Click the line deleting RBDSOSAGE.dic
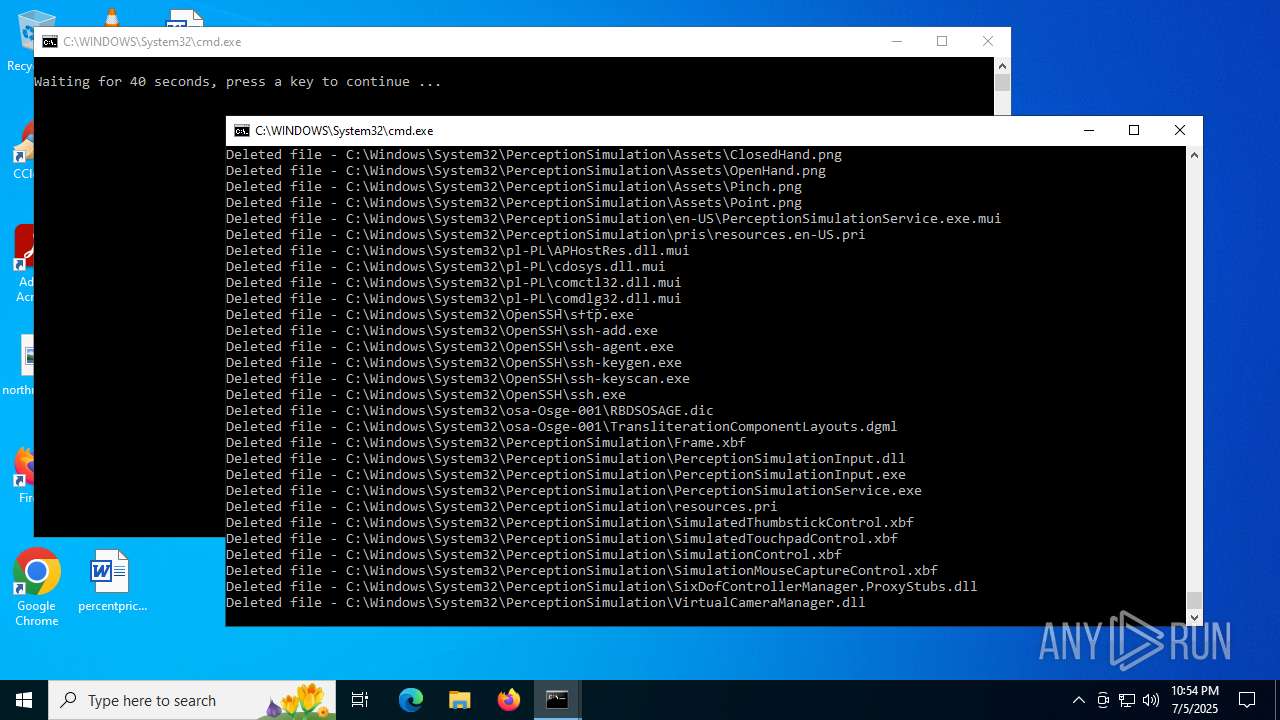 [470, 411]
